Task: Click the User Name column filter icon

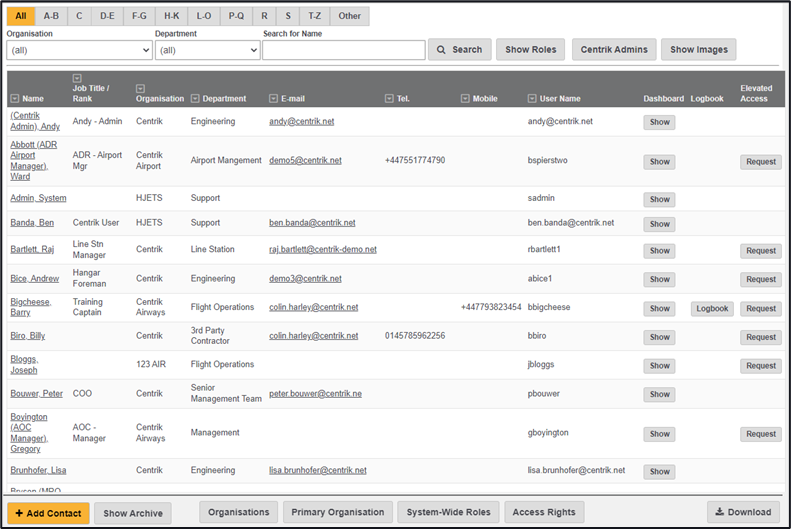Action: [x=533, y=99]
